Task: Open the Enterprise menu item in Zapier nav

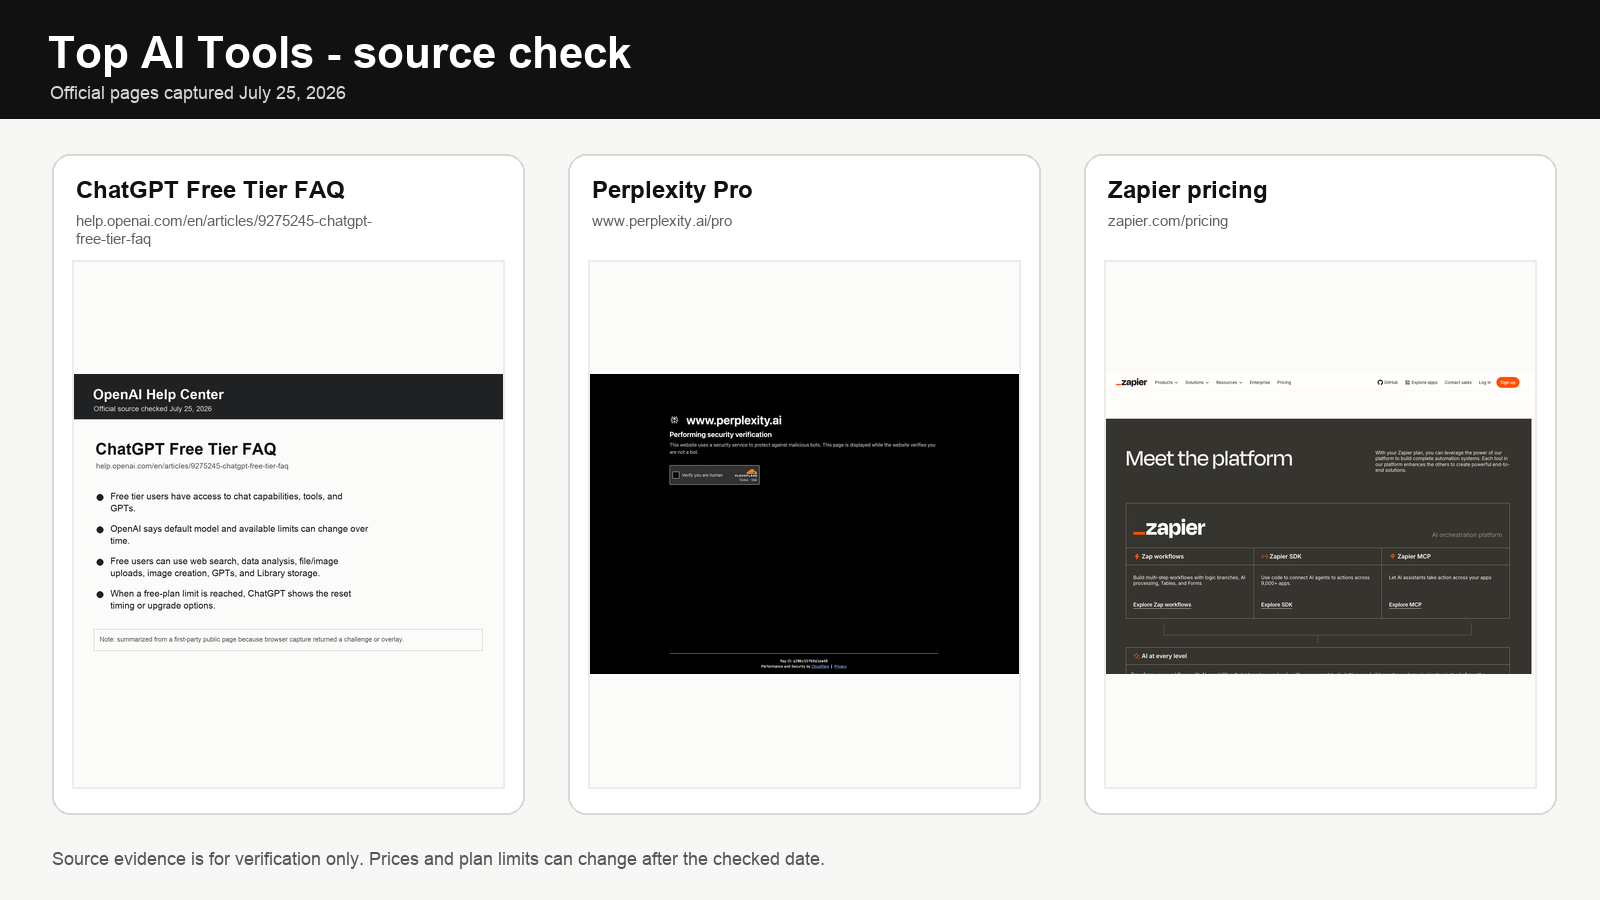Action: click(1260, 382)
